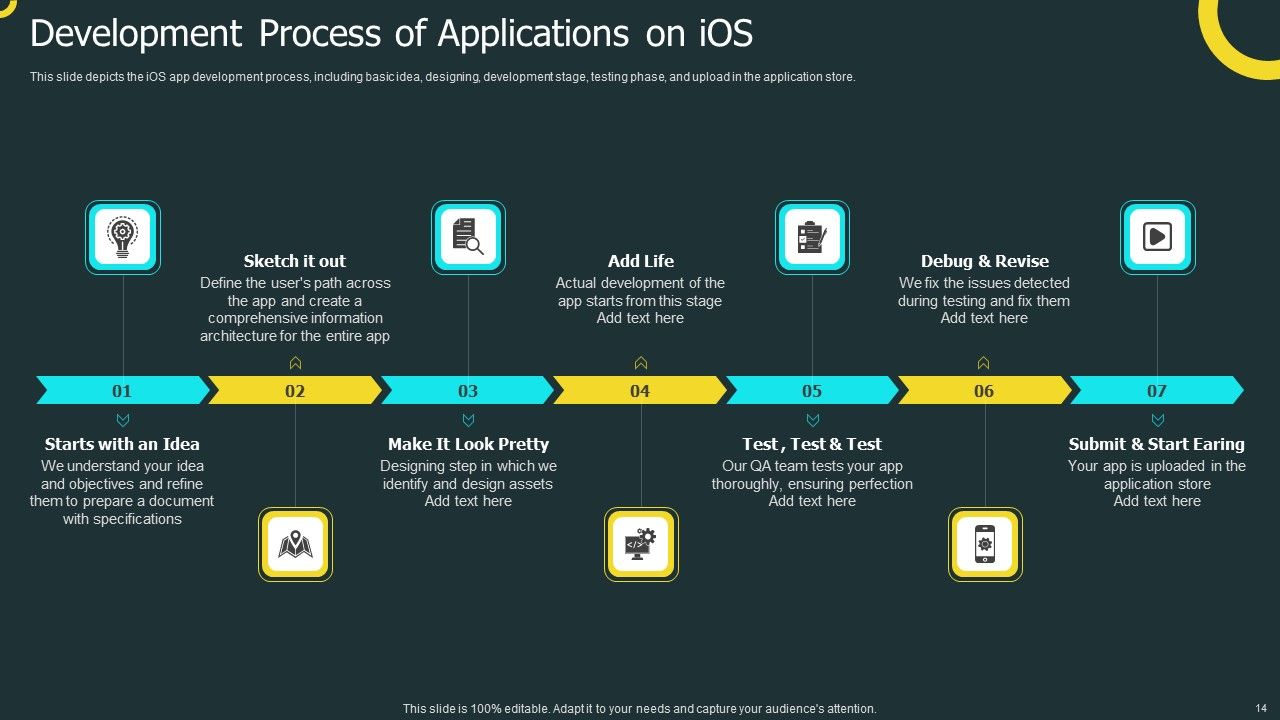This screenshot has height=720, width=1280.
Task: Click the subtitle text starting 'This slide depicts'
Action: pos(443,77)
